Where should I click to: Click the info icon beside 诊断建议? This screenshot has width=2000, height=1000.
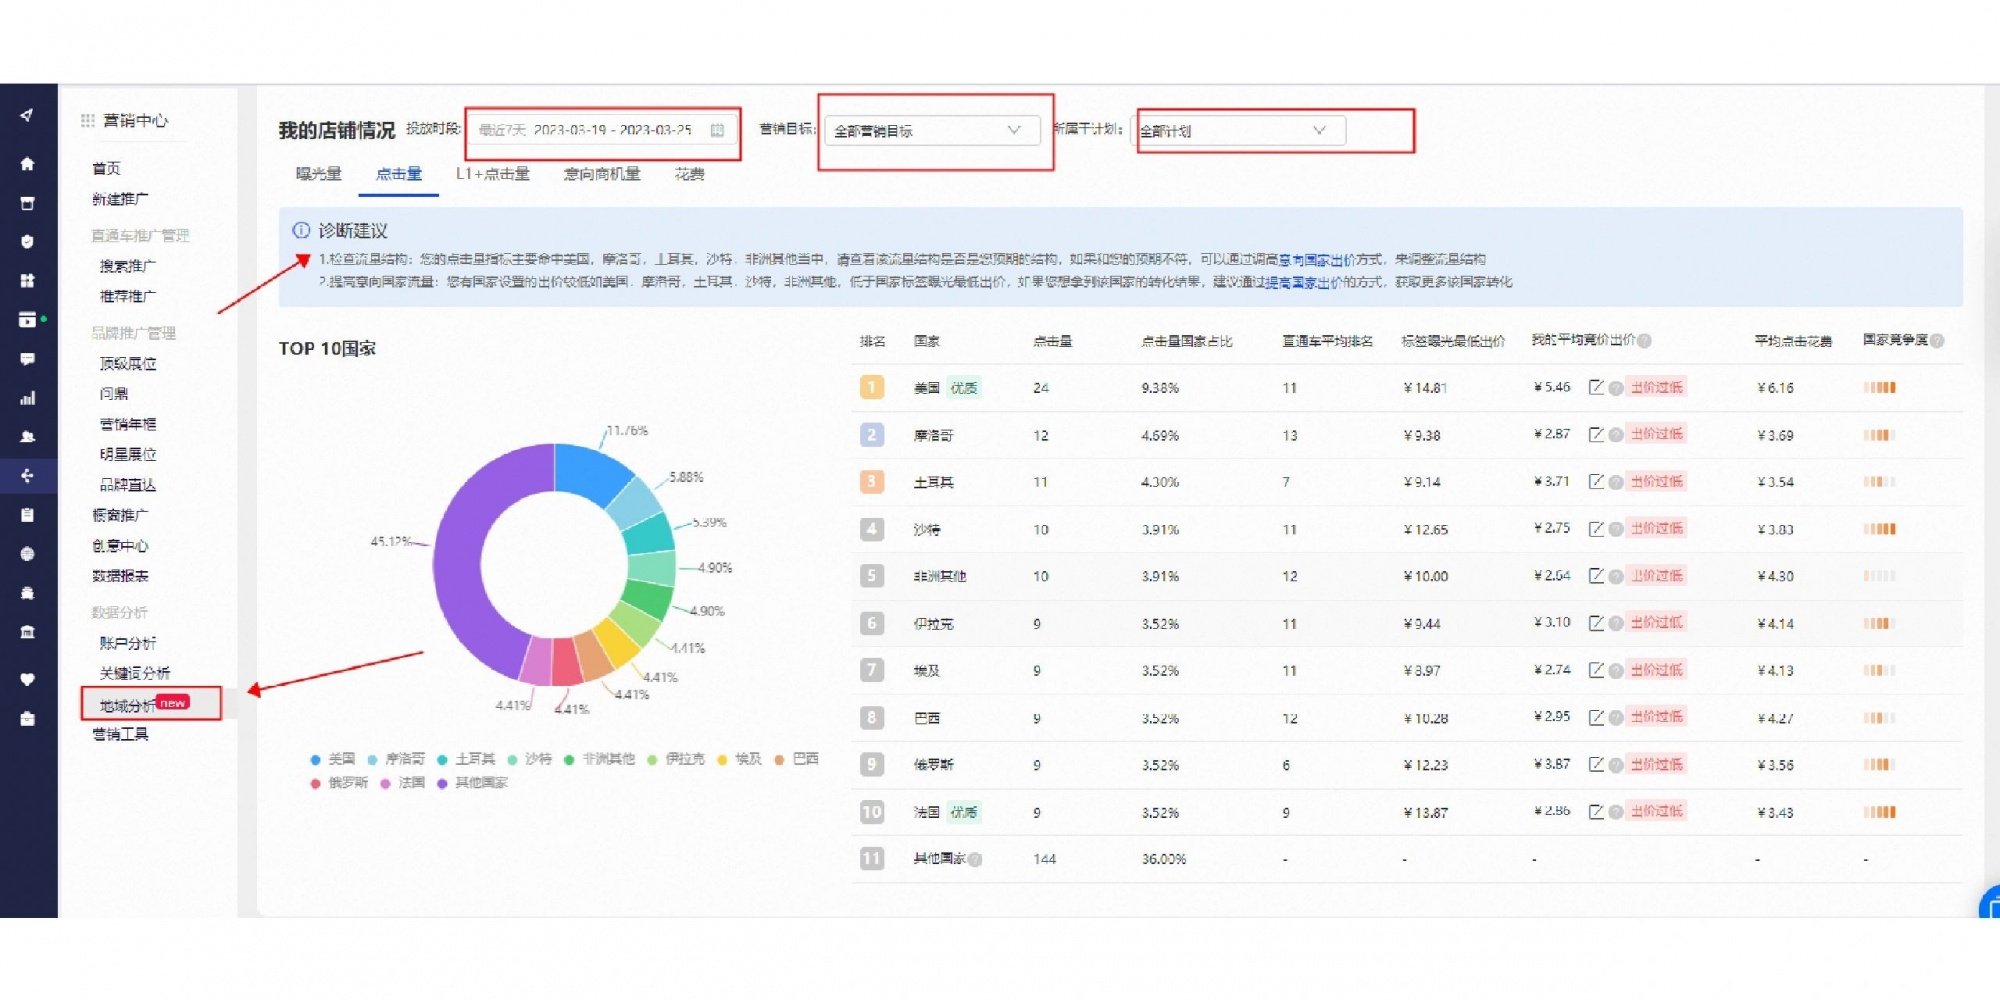pyautogui.click(x=301, y=230)
